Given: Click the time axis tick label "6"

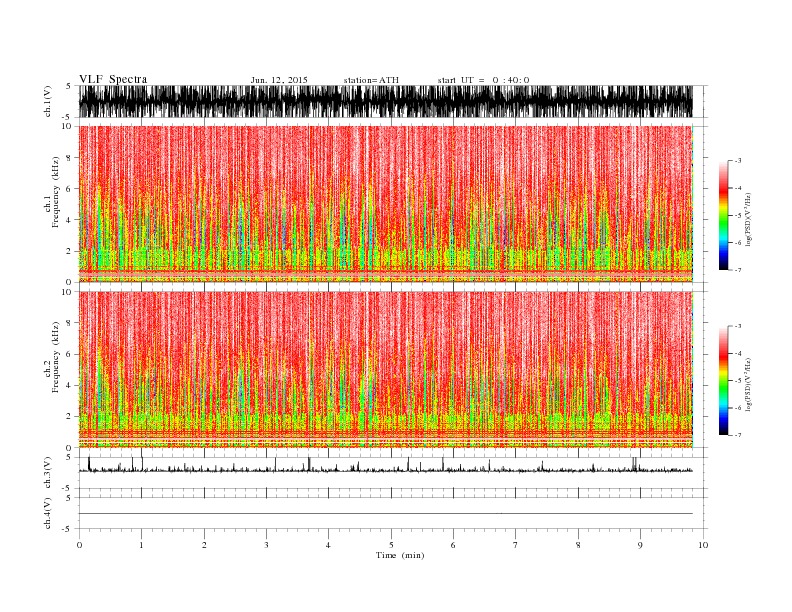Looking at the screenshot, I should (454, 545).
